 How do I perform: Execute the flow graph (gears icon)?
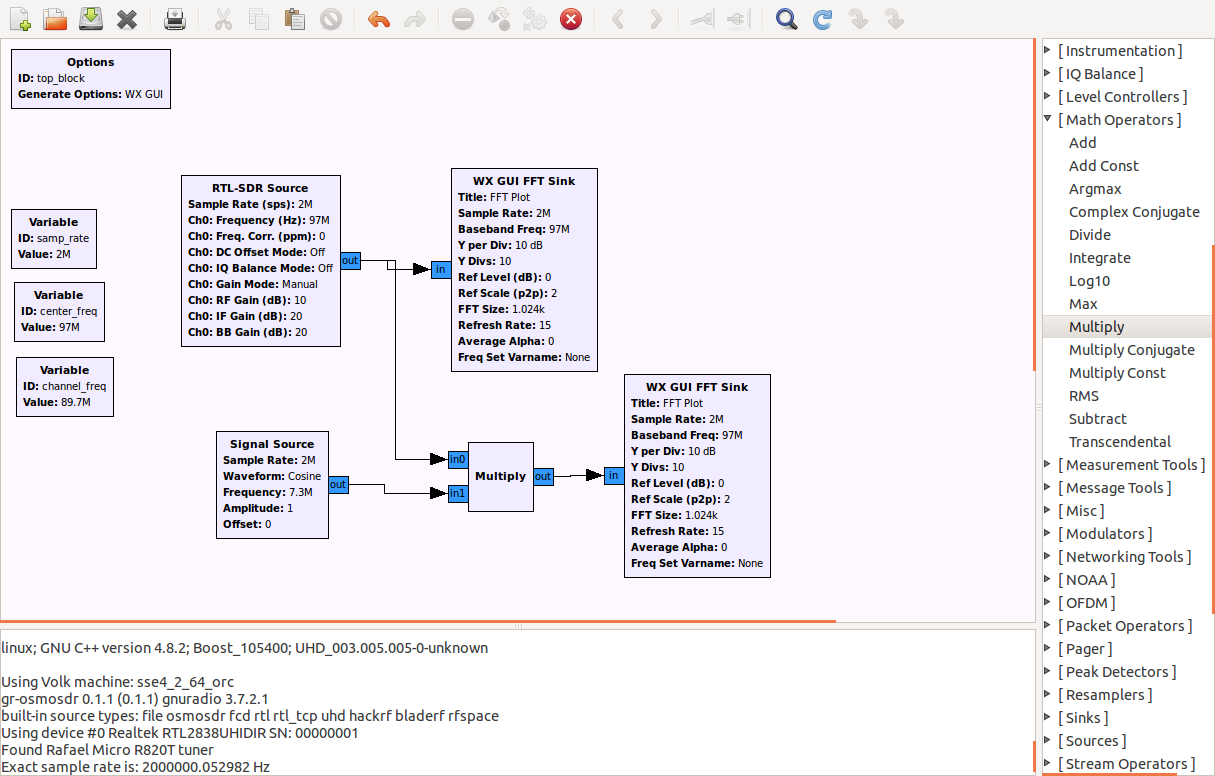(x=534, y=19)
